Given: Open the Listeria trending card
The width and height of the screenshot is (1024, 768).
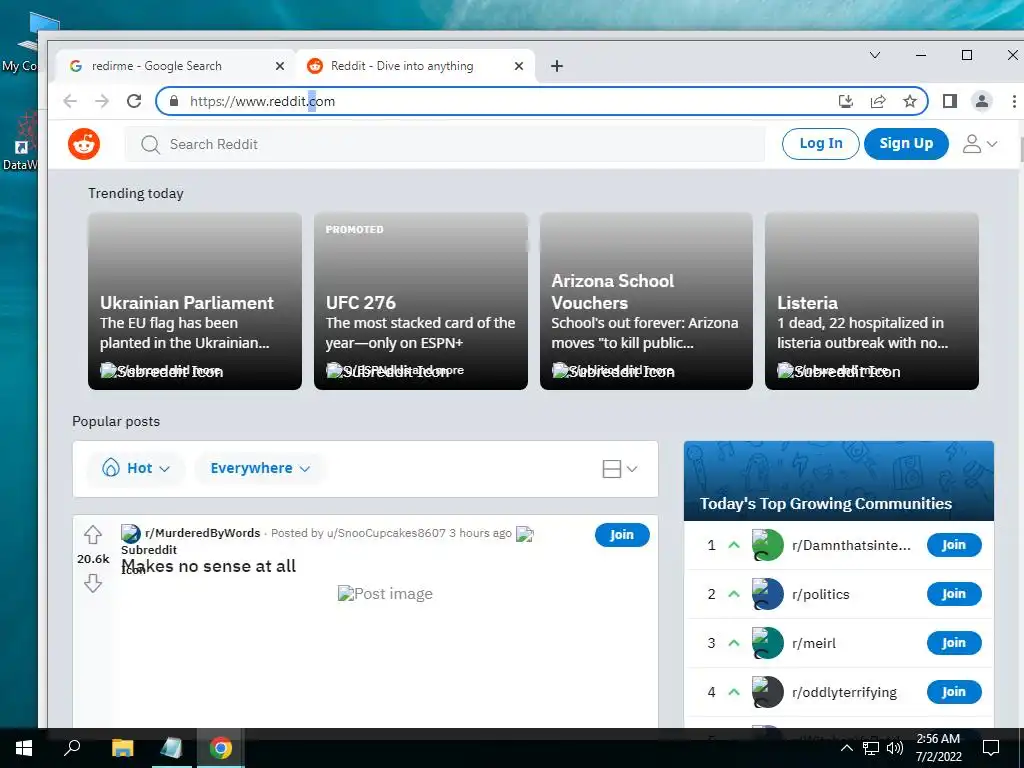Looking at the screenshot, I should (871, 301).
